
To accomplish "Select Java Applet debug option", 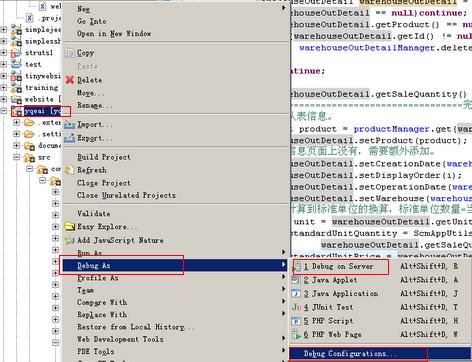I will [x=381, y=280].
